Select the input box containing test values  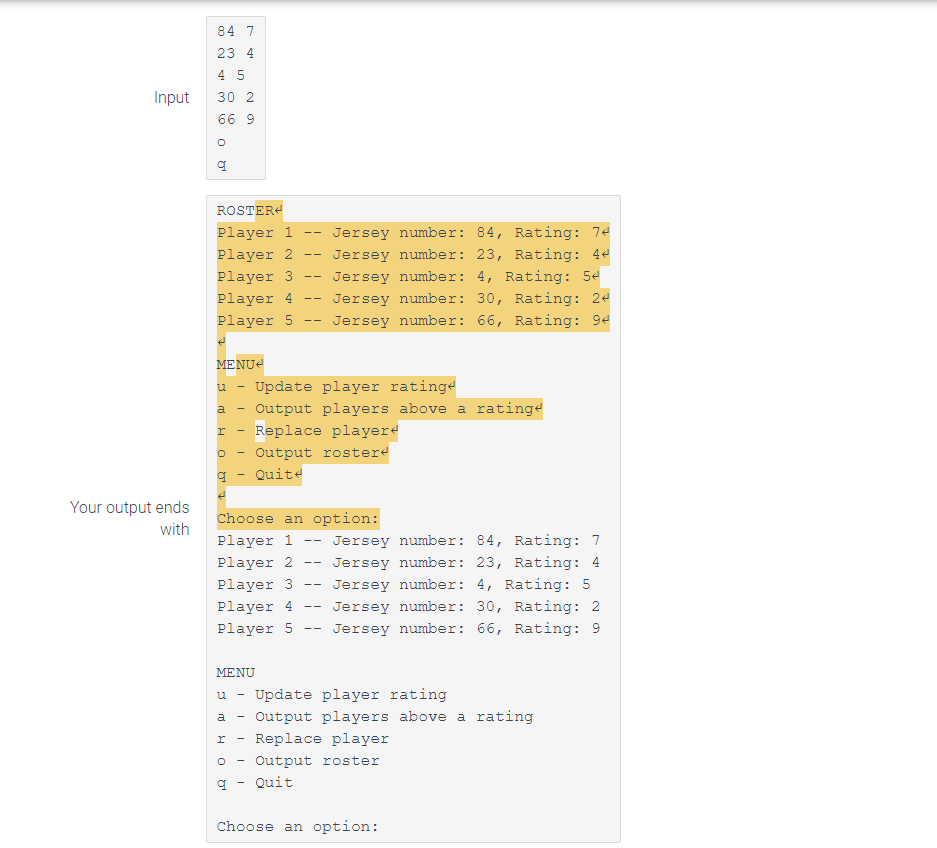point(235,95)
